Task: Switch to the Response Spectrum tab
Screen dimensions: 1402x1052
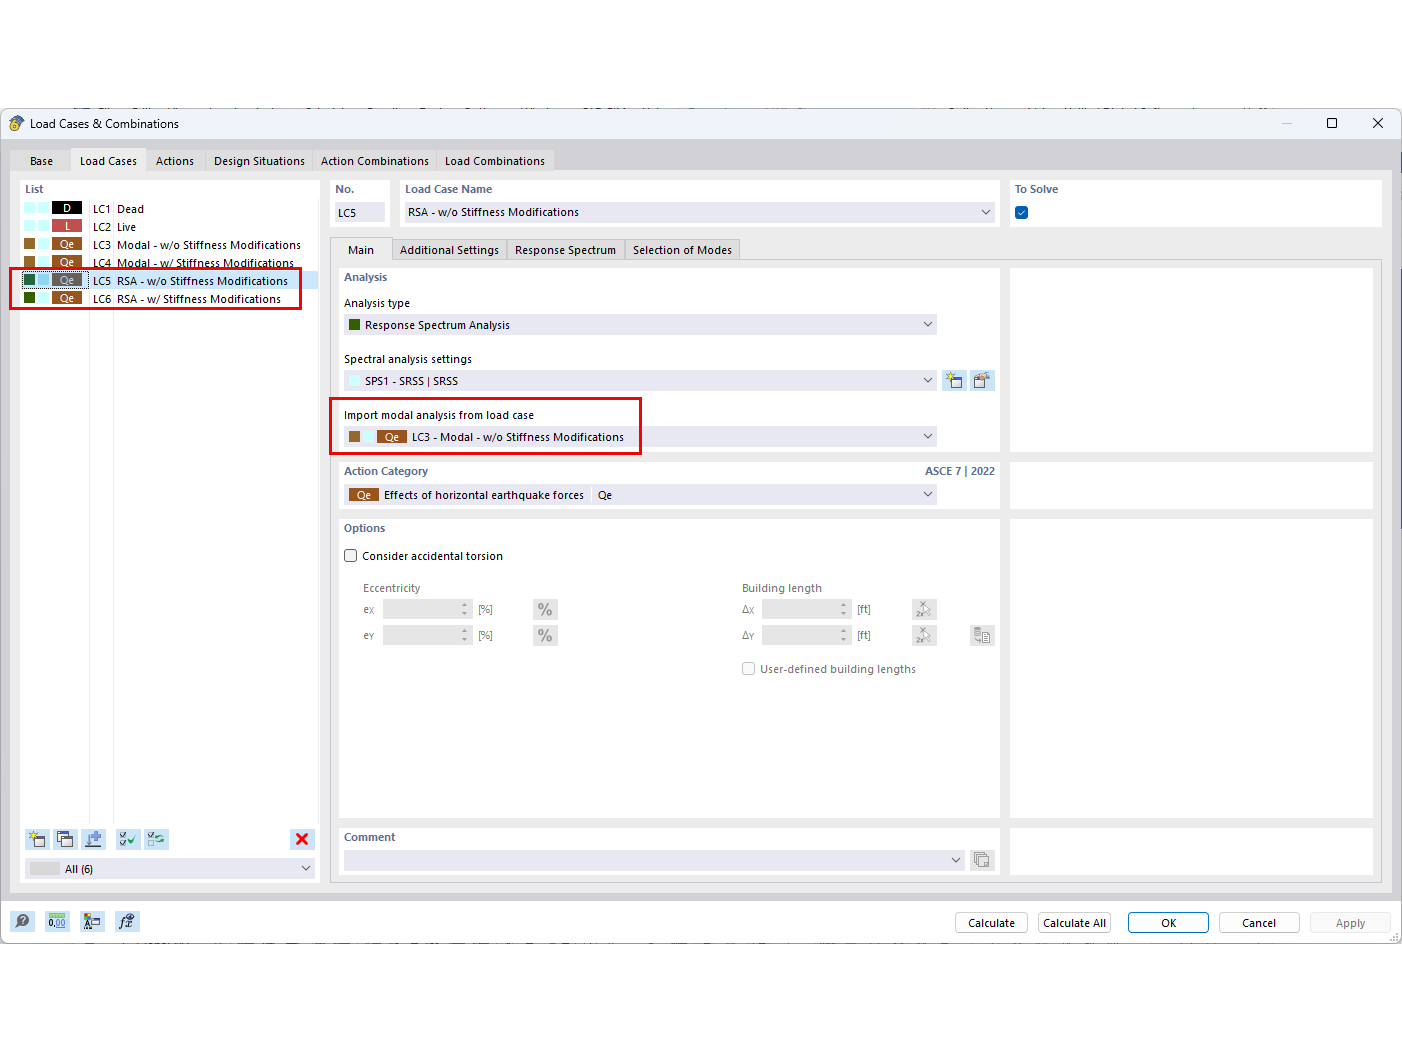Action: click(565, 249)
